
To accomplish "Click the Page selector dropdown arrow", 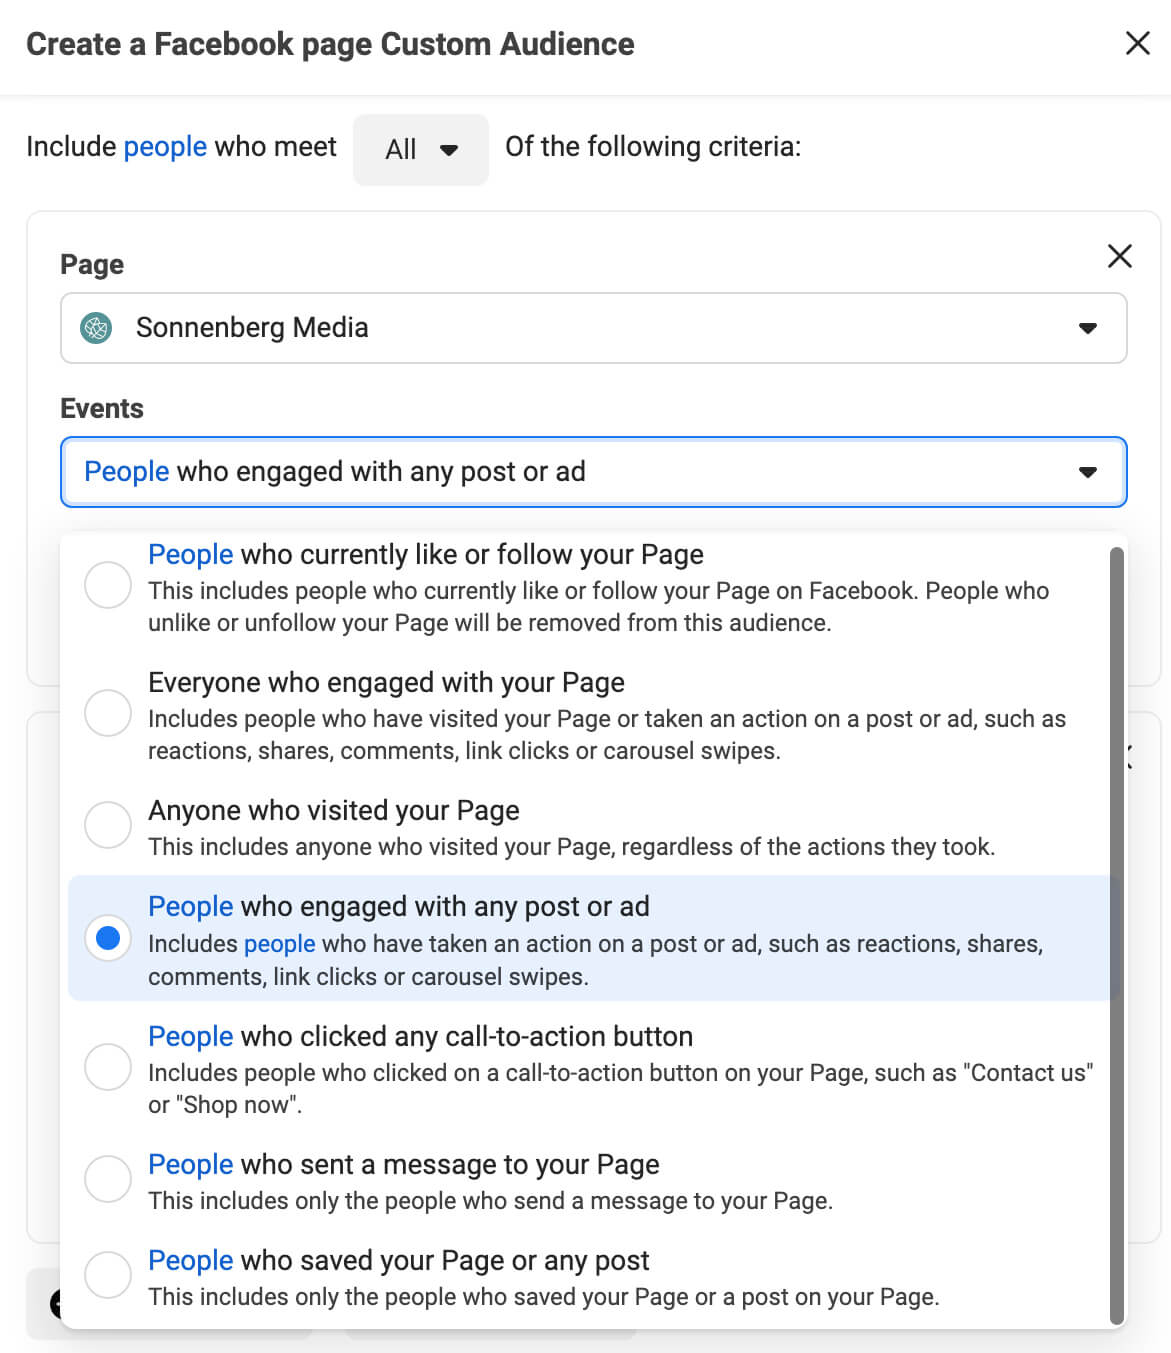I will pyautogui.click(x=1089, y=328).
